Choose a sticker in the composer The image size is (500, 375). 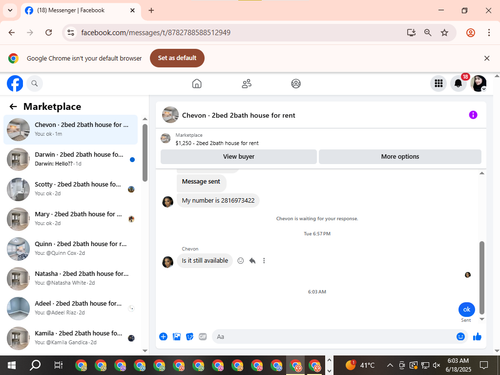tap(190, 337)
